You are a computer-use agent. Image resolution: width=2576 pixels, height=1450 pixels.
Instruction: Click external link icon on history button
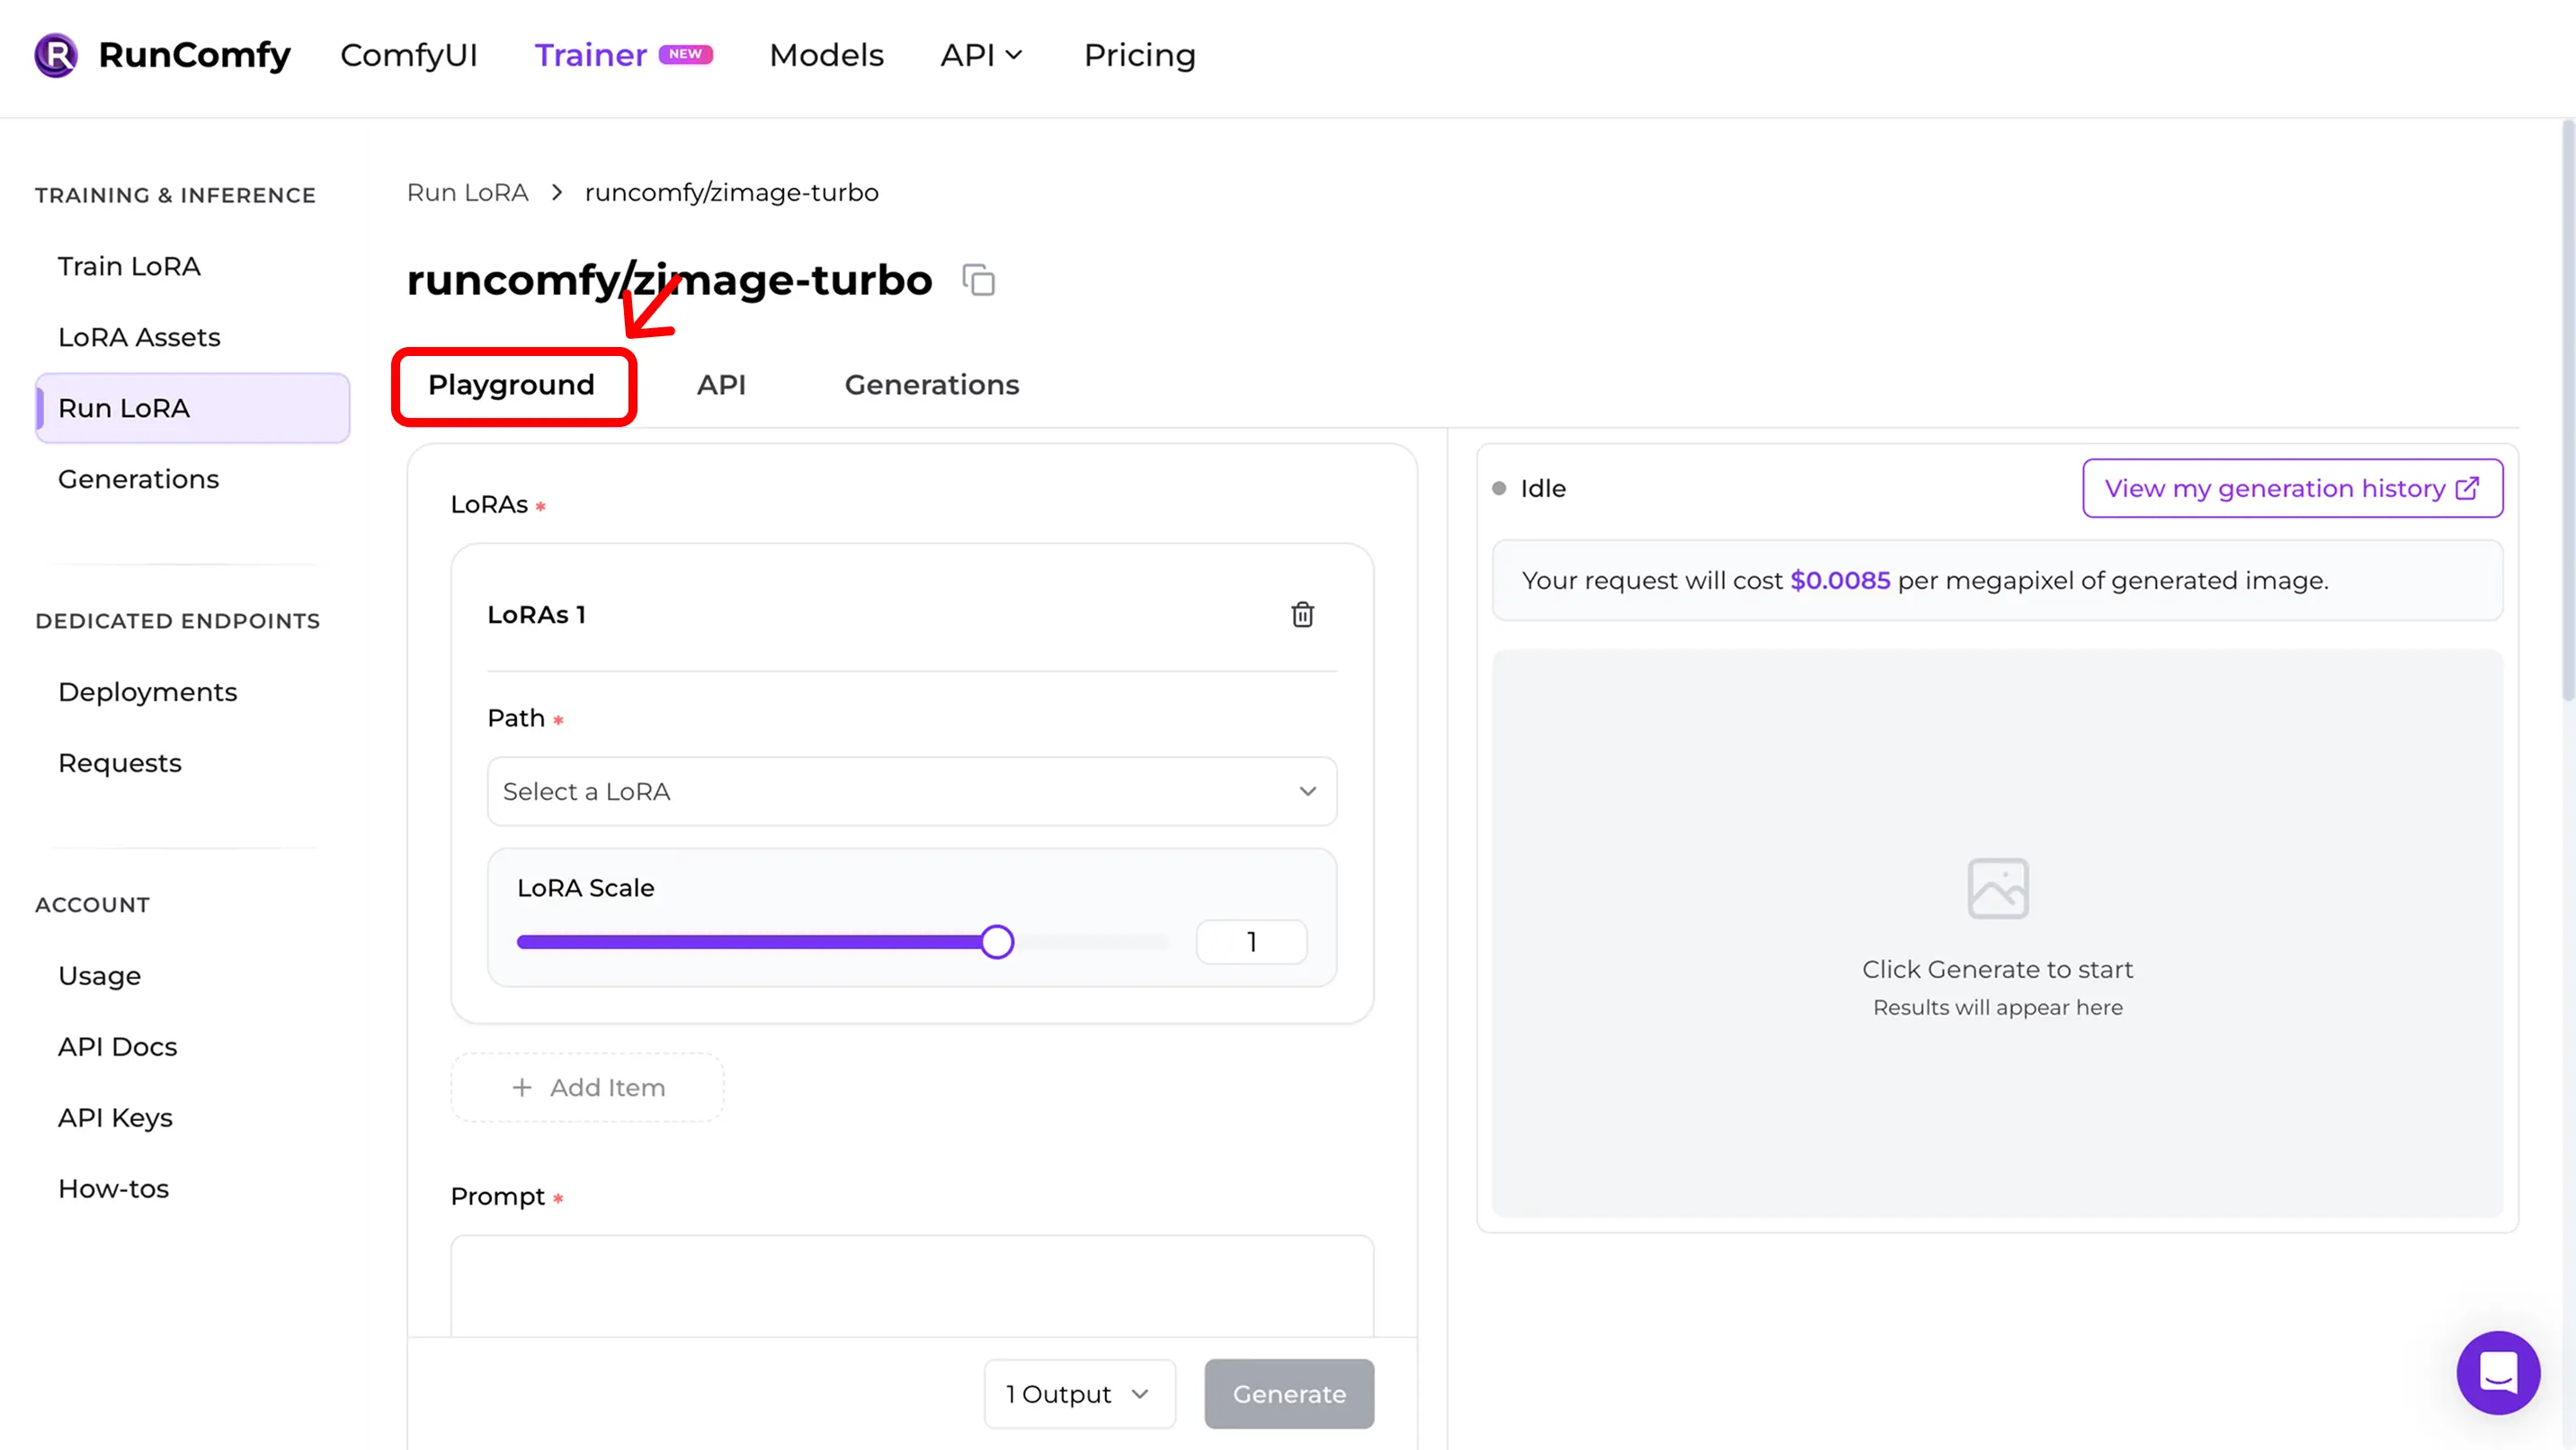tap(2467, 488)
